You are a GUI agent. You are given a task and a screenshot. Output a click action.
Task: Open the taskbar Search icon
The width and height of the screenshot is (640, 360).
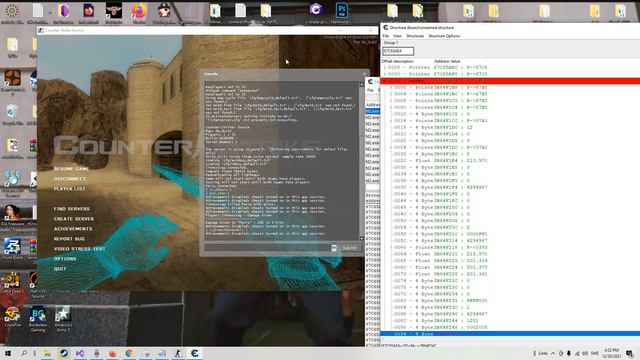(24, 353)
